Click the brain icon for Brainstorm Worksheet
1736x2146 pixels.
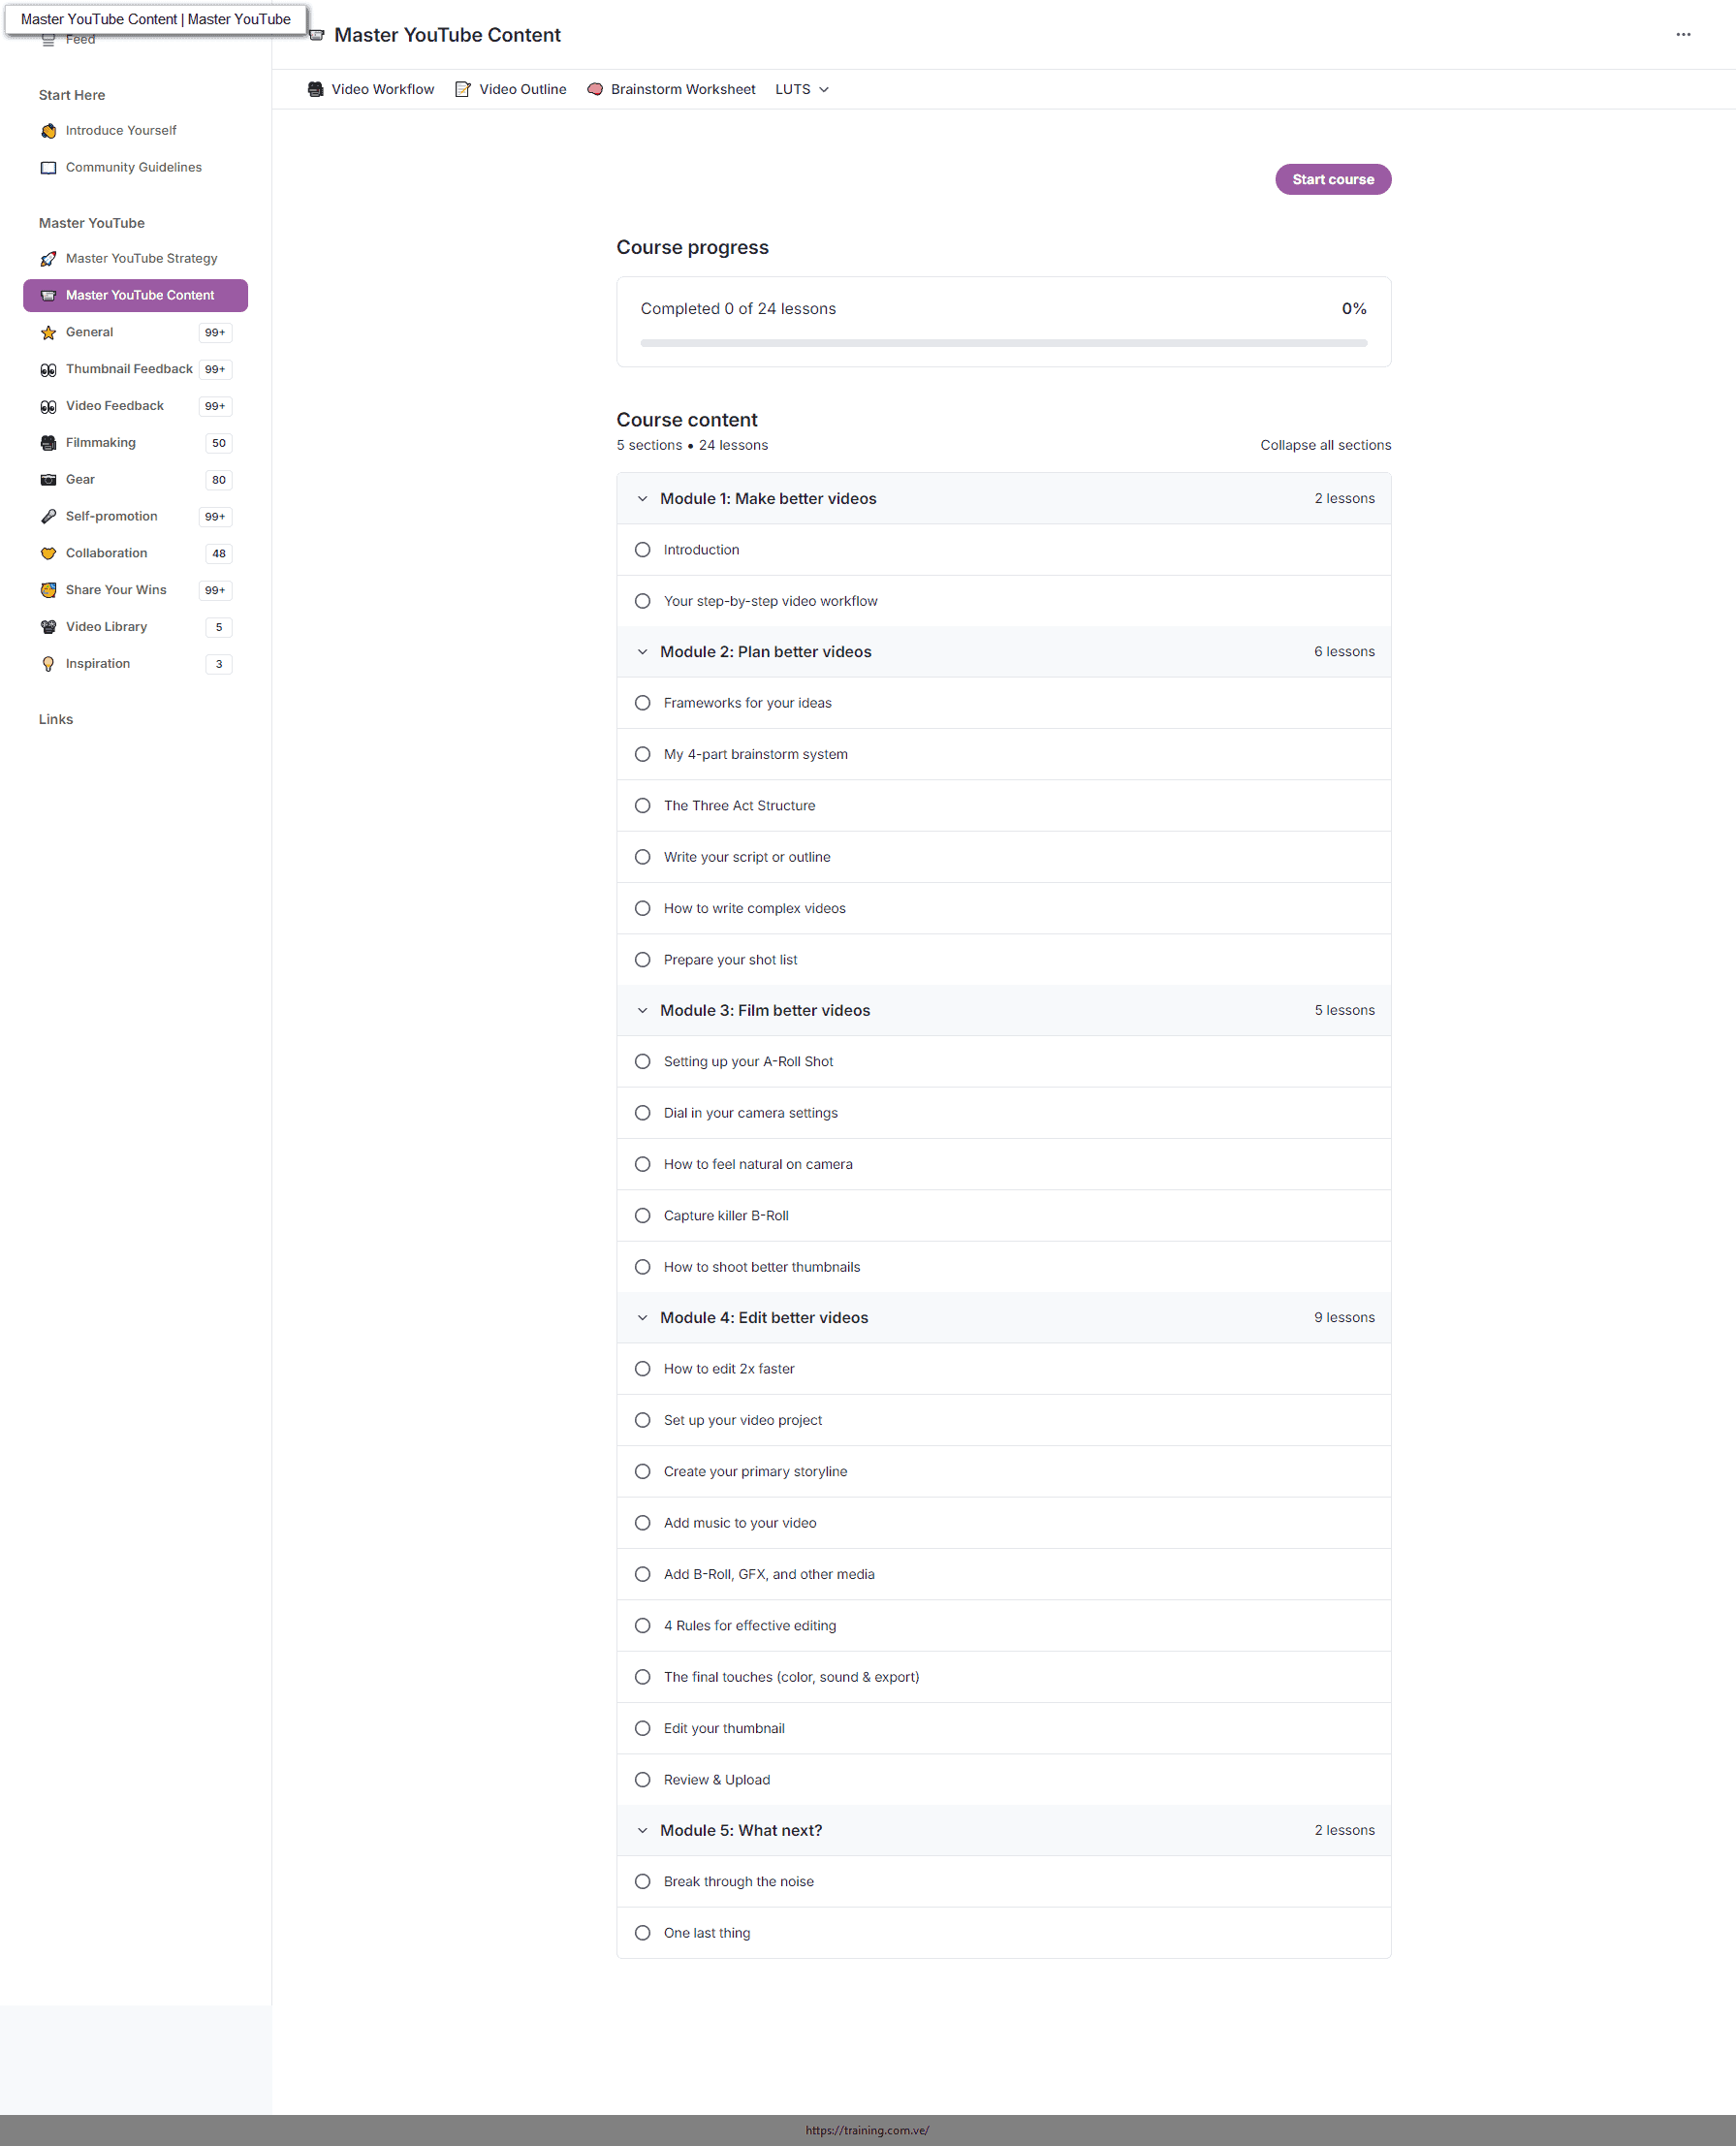tap(595, 89)
